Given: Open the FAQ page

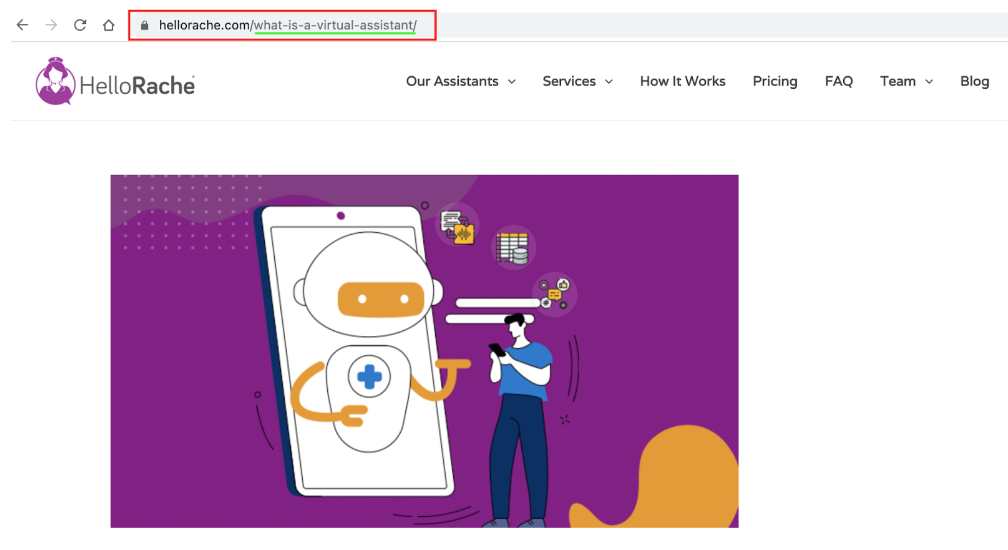Looking at the screenshot, I should pyautogui.click(x=839, y=82).
